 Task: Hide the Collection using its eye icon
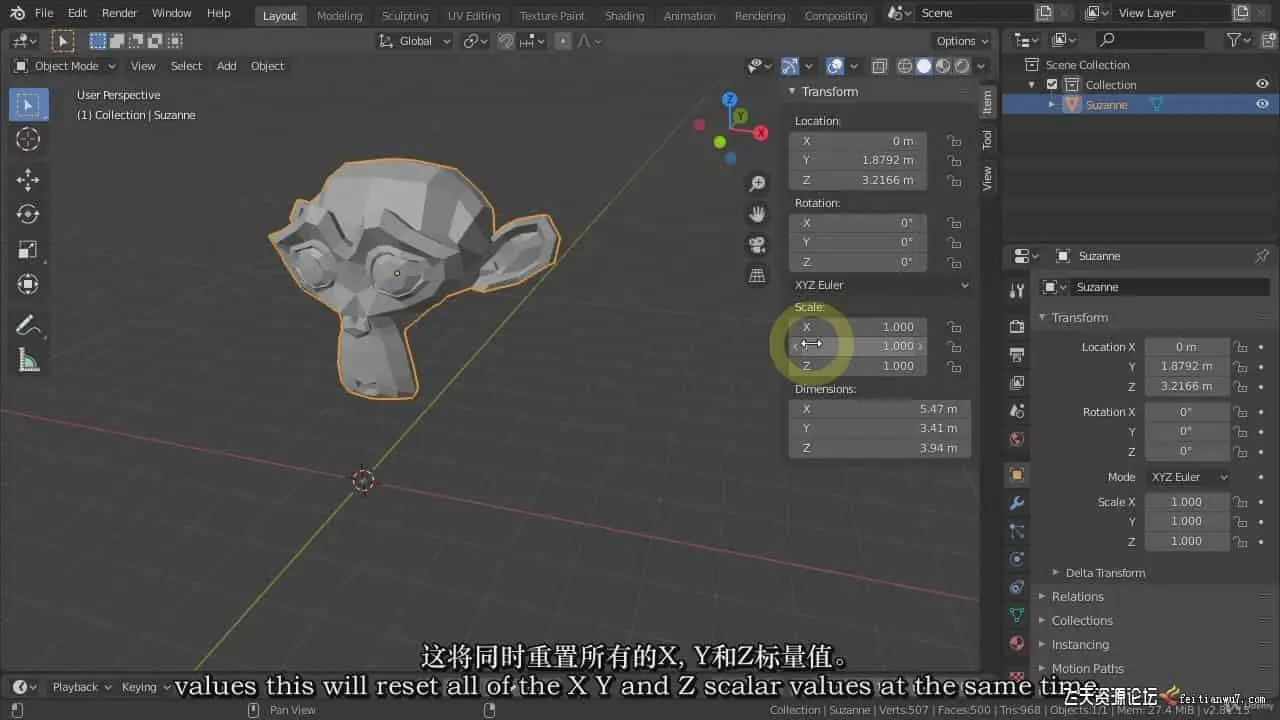(x=1262, y=85)
